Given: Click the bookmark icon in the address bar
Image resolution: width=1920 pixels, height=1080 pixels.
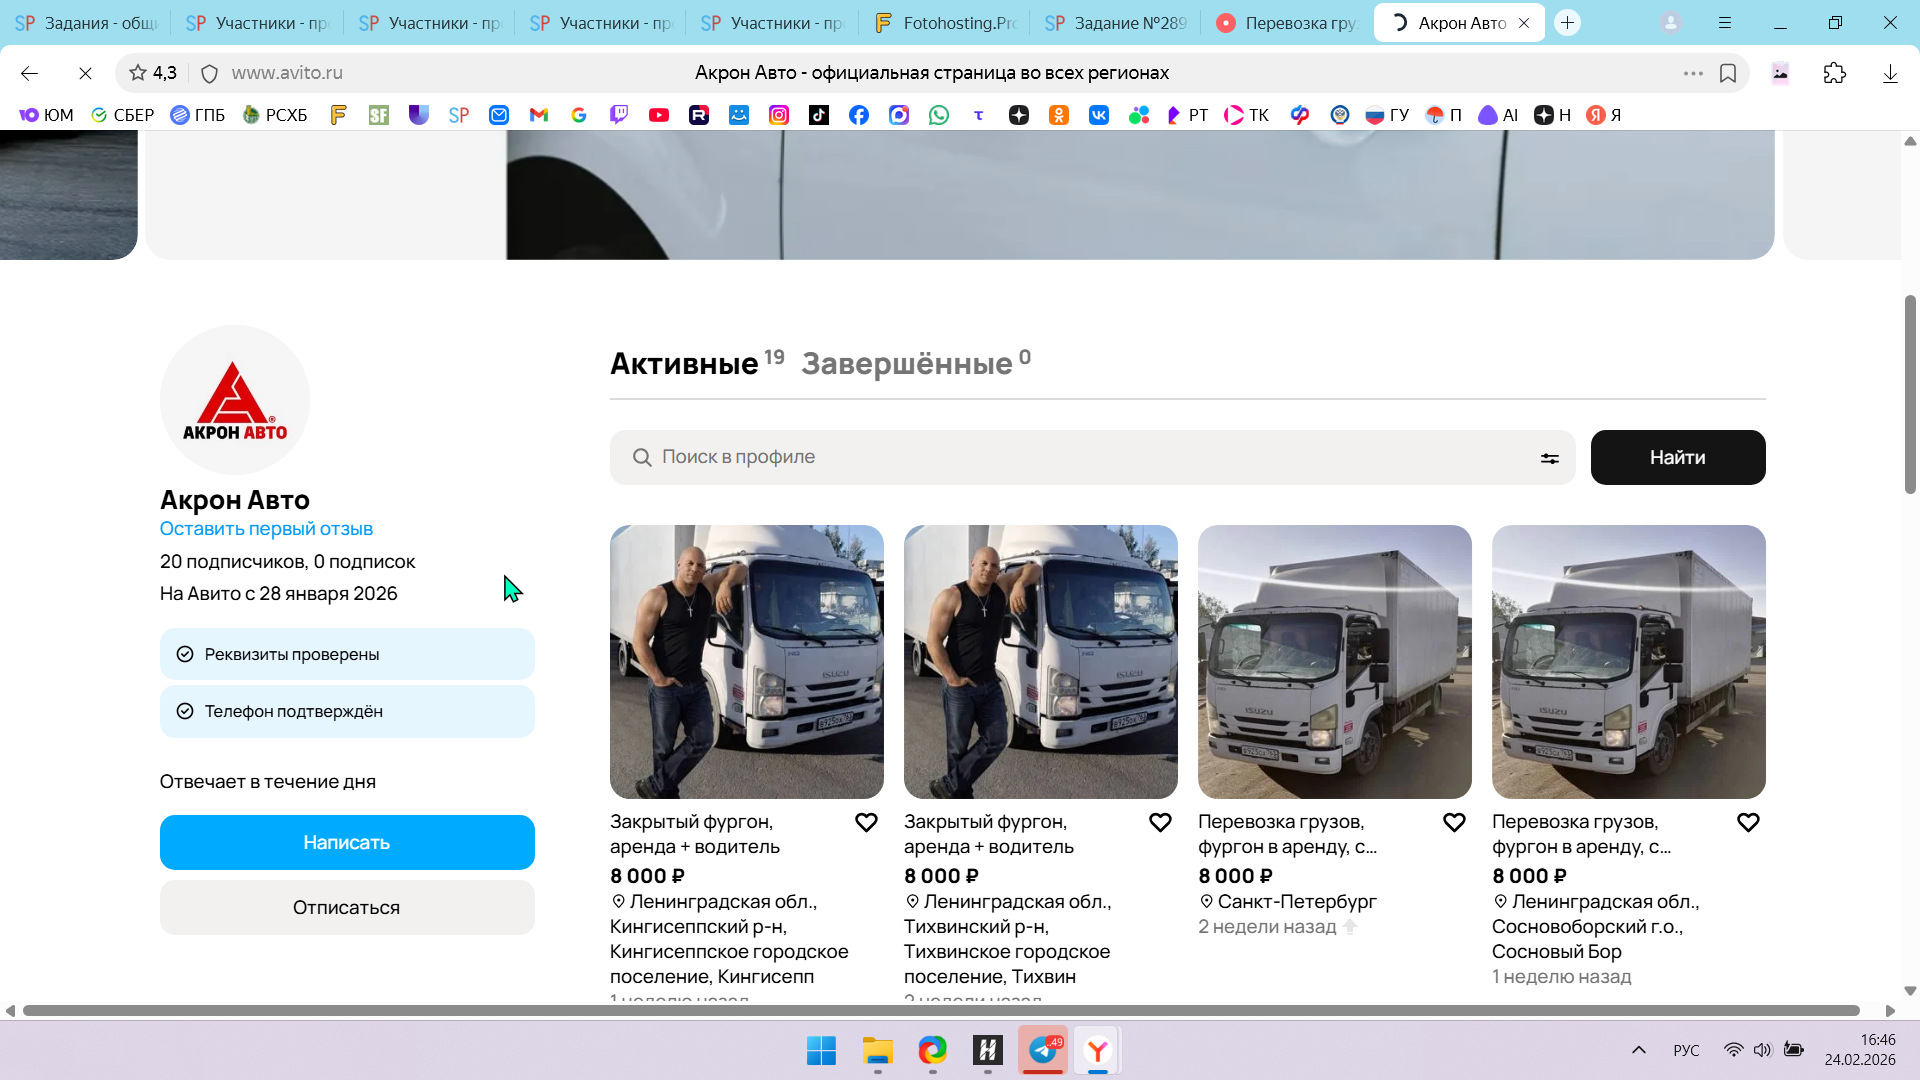Looking at the screenshot, I should [x=1728, y=73].
